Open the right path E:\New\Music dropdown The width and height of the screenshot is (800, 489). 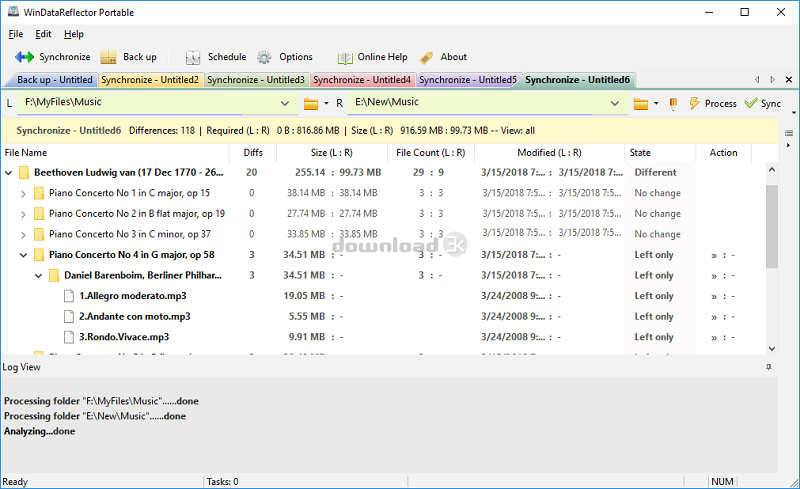(616, 103)
